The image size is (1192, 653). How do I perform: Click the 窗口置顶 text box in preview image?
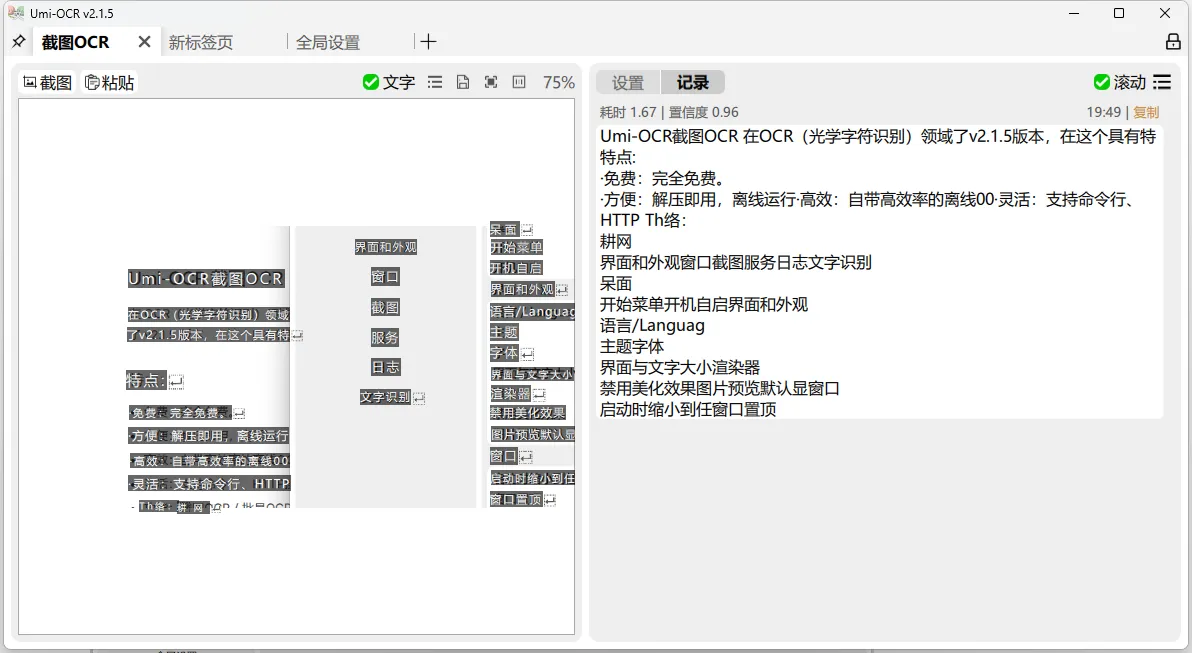516,499
